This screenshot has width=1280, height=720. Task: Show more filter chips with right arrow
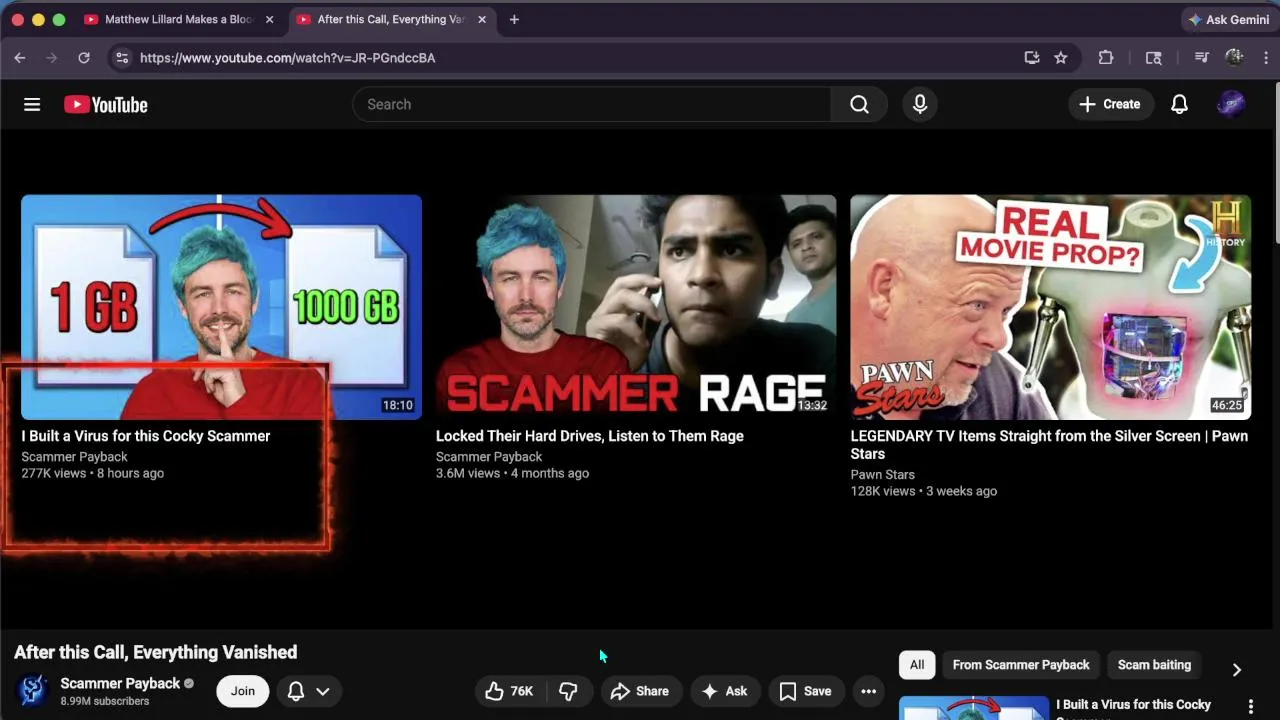point(1236,669)
